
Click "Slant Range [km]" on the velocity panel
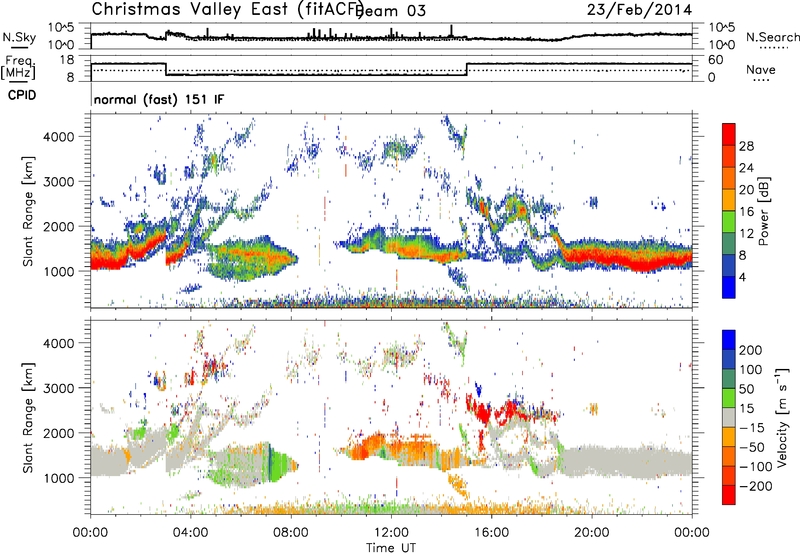[28, 418]
